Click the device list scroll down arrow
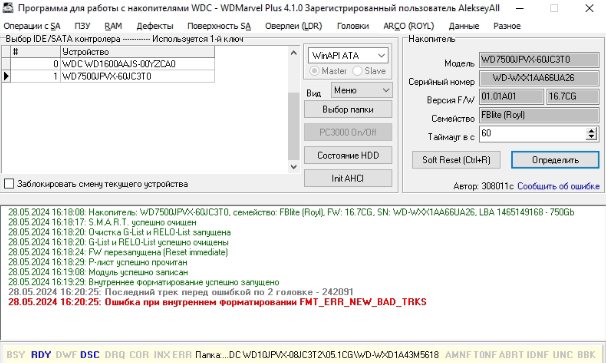The width and height of the screenshot is (606, 363). click(294, 167)
